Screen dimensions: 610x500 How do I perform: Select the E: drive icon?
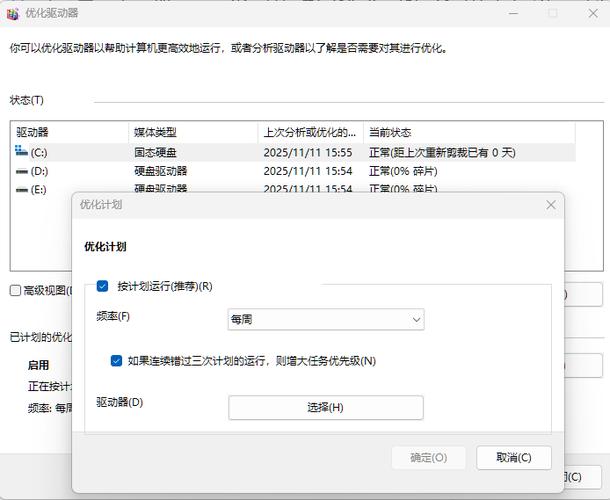pyautogui.click(x=21, y=190)
